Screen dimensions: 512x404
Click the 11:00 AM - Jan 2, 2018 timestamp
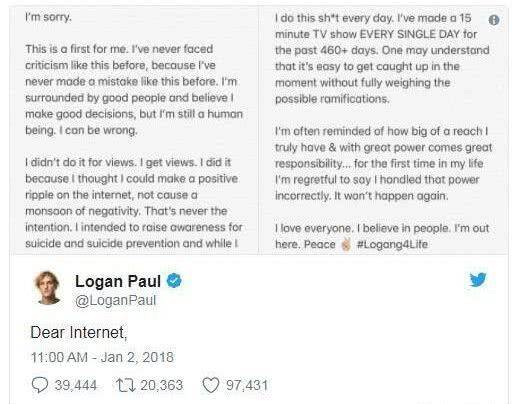point(102,357)
